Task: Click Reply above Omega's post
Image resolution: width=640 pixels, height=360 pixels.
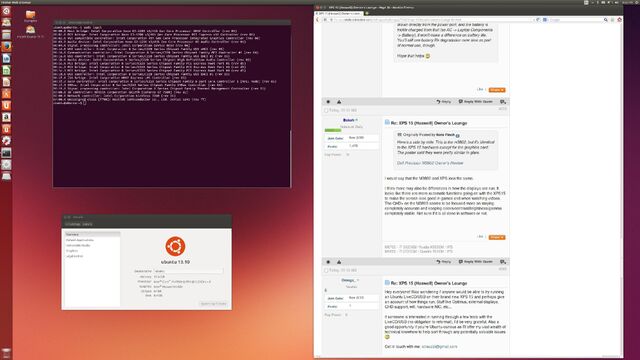Action: pyautogui.click(x=444, y=262)
